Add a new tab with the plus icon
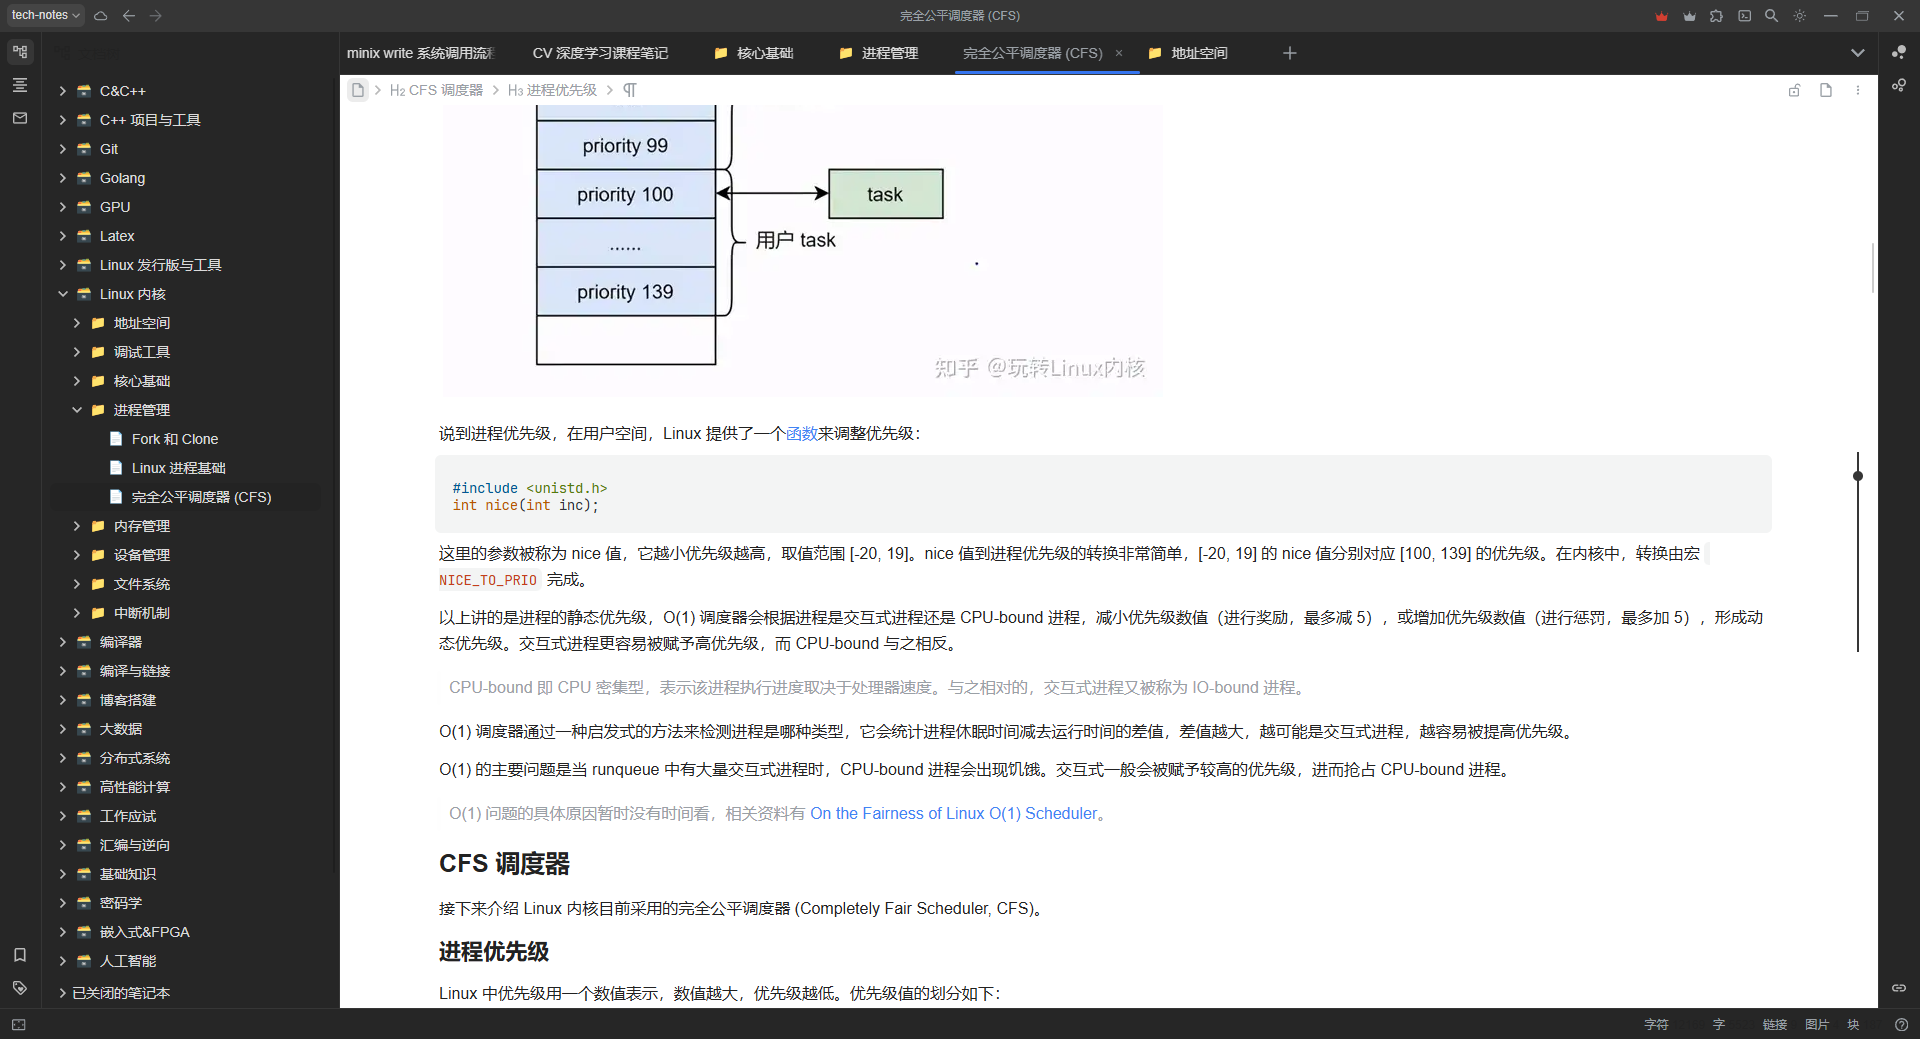The image size is (1920, 1039). pyautogui.click(x=1290, y=53)
